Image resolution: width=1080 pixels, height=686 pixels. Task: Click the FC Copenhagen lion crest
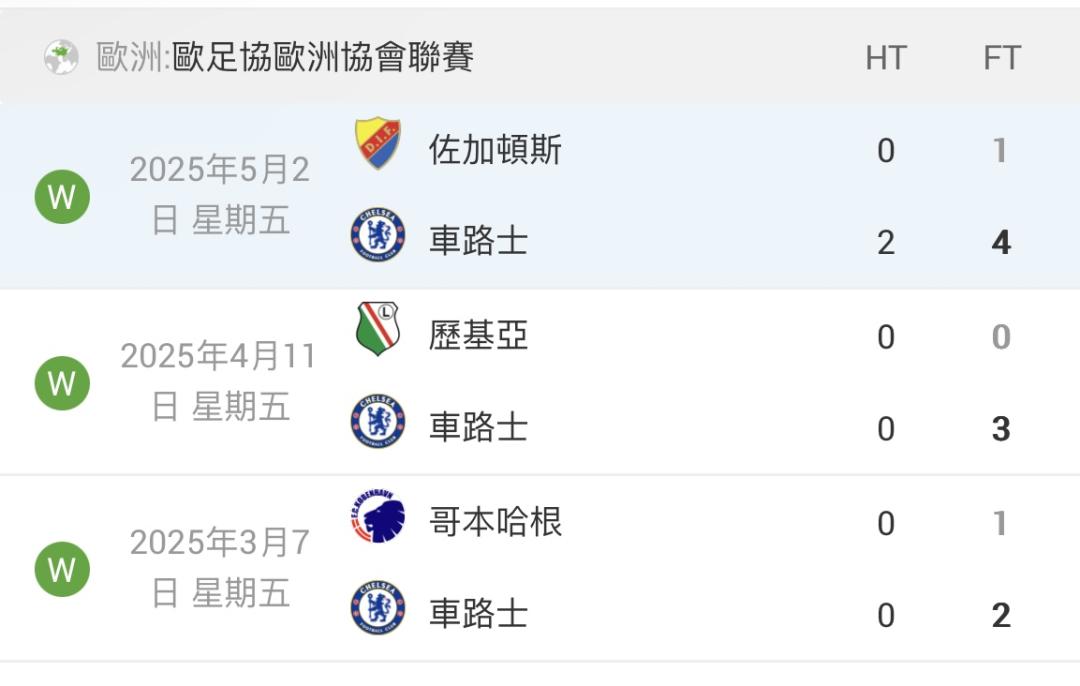coord(377,516)
